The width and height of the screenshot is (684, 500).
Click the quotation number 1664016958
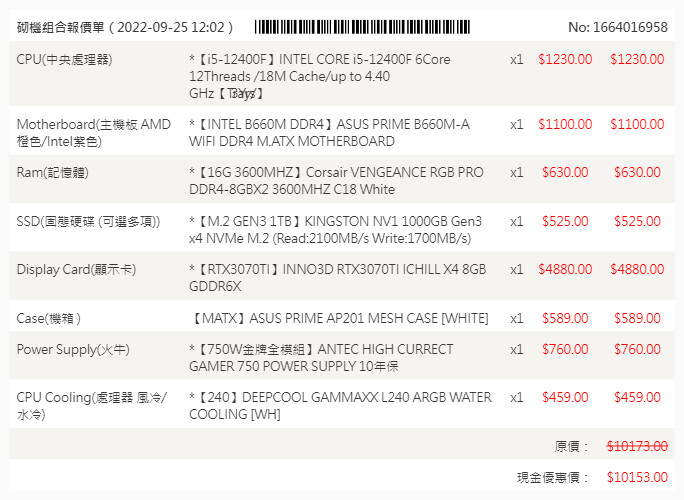[617, 27]
